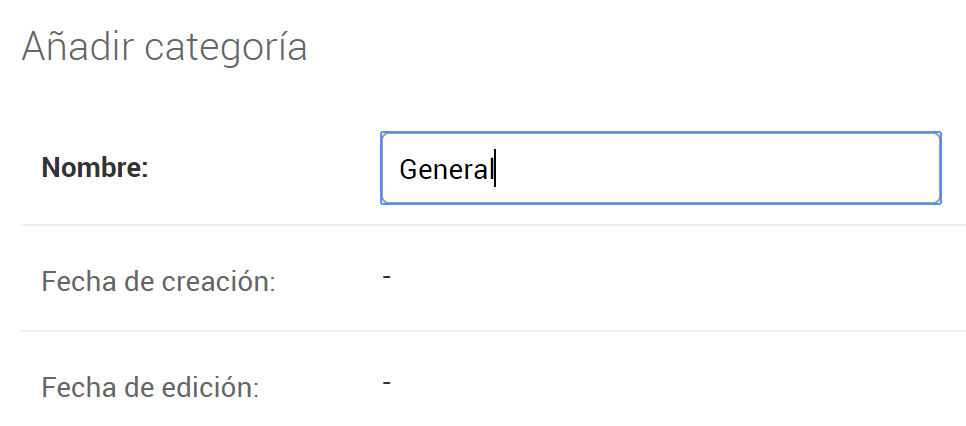
Task: Click the blue focused border of the Nombre field
Action: [660, 133]
